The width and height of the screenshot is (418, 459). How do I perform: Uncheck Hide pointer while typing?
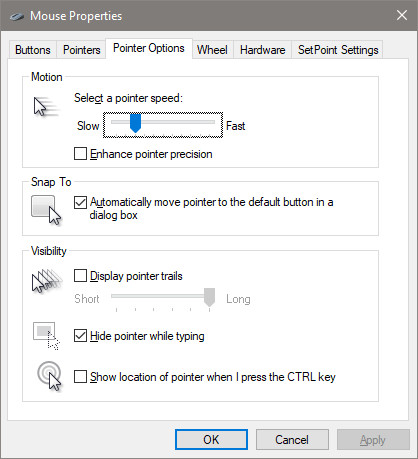[80, 336]
